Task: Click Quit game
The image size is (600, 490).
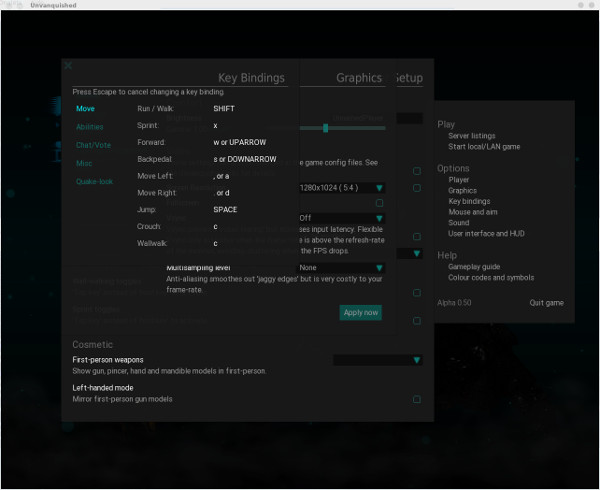Action: (x=546, y=302)
